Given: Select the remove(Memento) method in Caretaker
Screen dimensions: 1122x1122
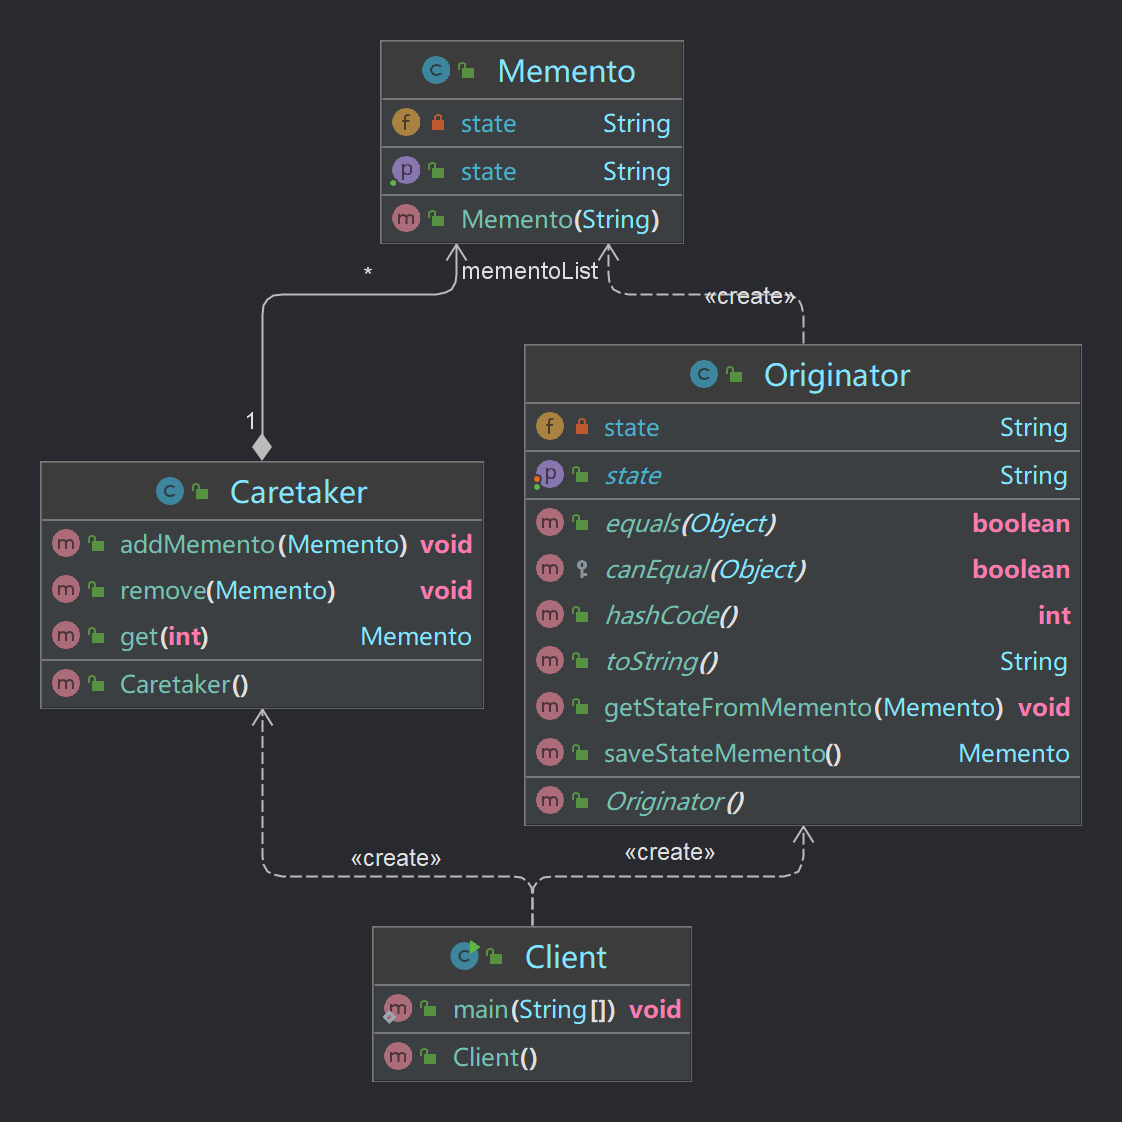Looking at the screenshot, I should point(227,591).
